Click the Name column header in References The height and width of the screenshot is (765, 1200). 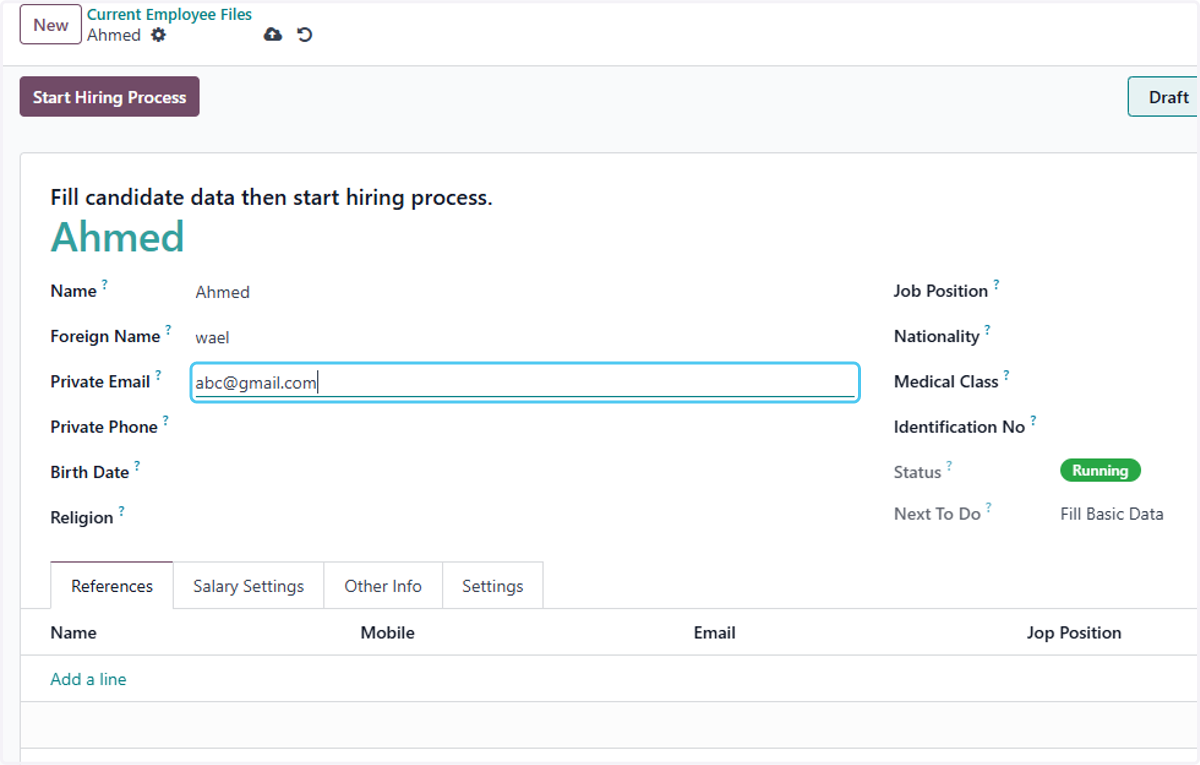[x=74, y=633]
